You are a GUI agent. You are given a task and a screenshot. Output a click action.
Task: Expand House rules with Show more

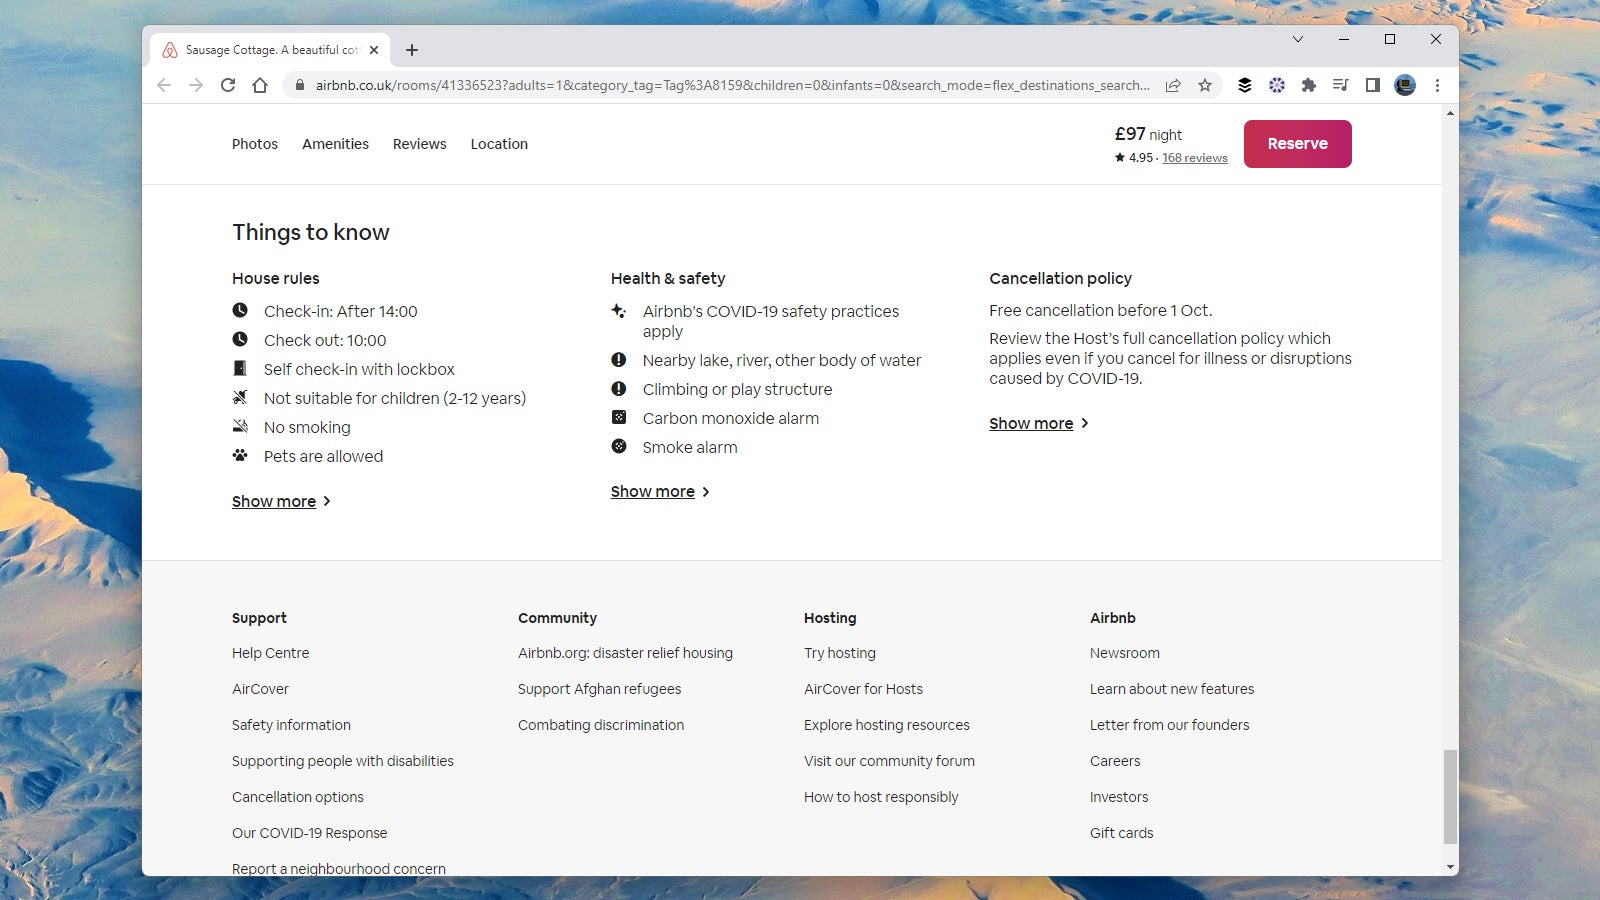274,501
